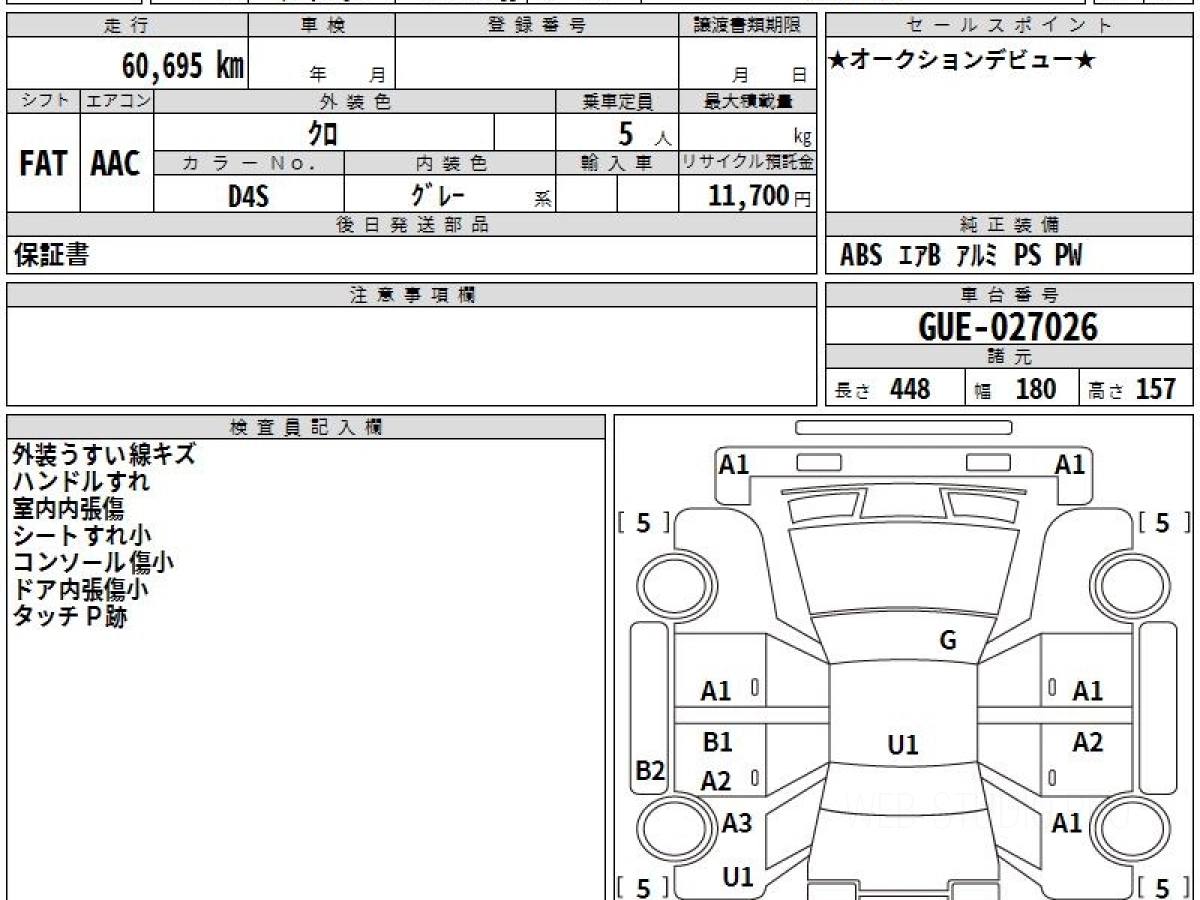The image size is (1200, 900).
Task: Click the エアコン header cell
Action: click(117, 101)
